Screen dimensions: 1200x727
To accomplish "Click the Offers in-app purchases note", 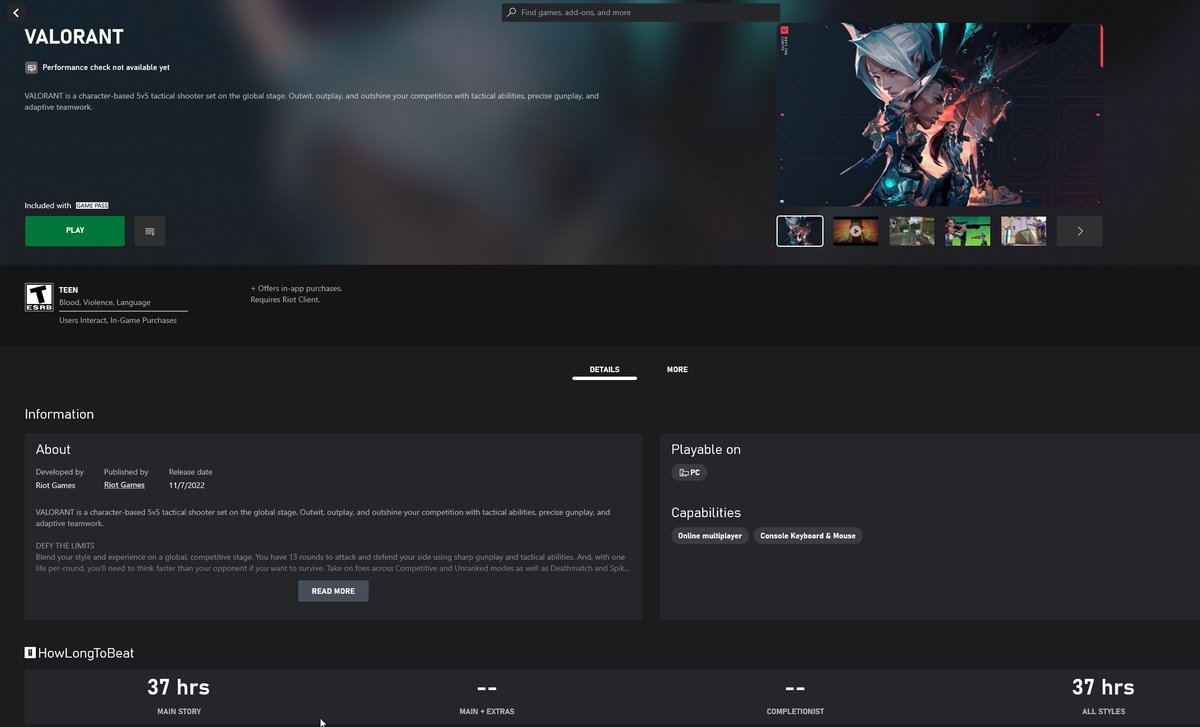I will (296, 288).
